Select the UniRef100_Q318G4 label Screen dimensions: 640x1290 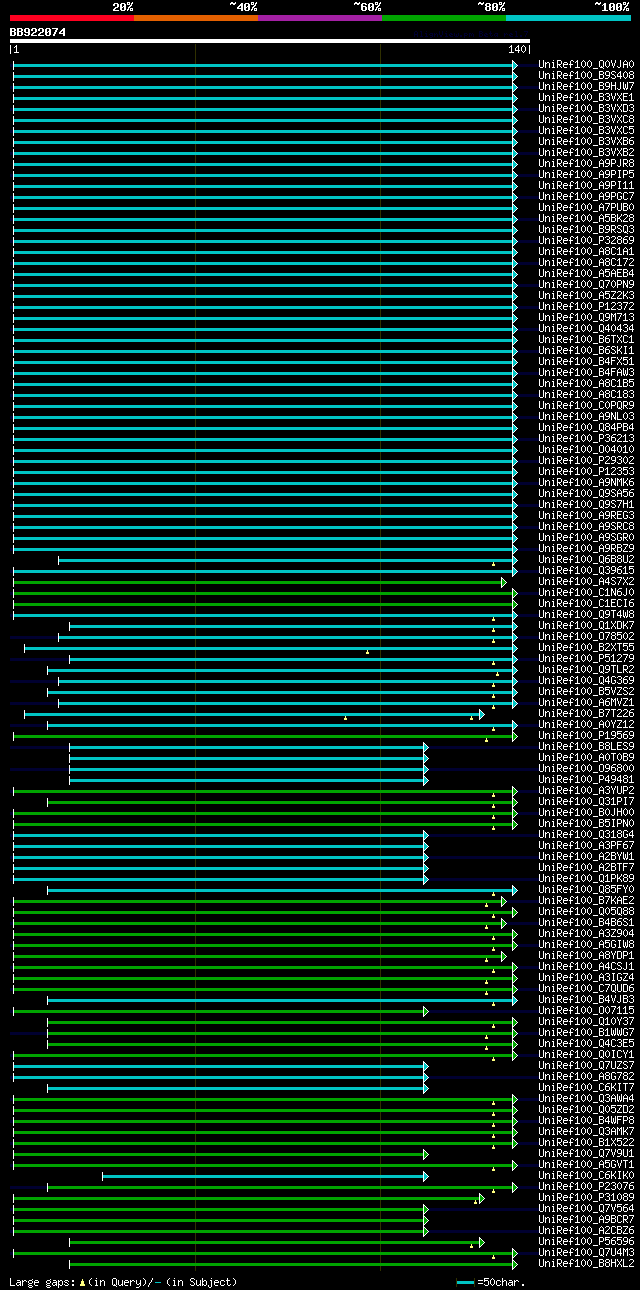pyautogui.click(x=586, y=834)
